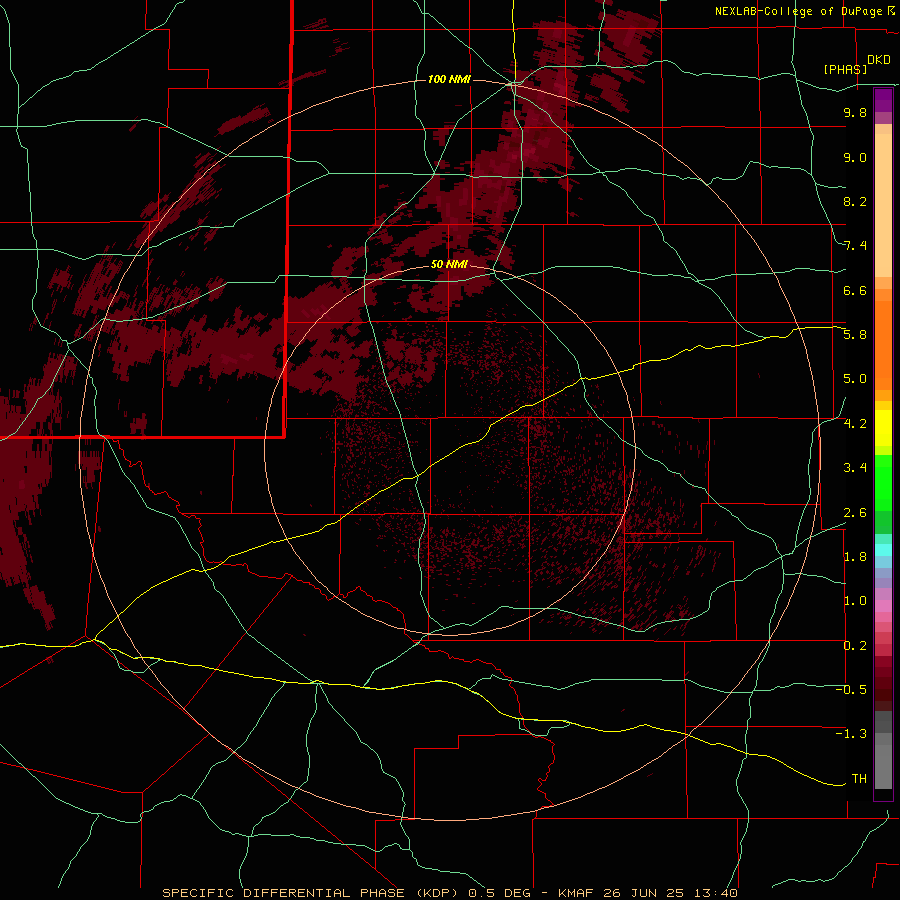Click the 4.2 scale value

coord(855,423)
